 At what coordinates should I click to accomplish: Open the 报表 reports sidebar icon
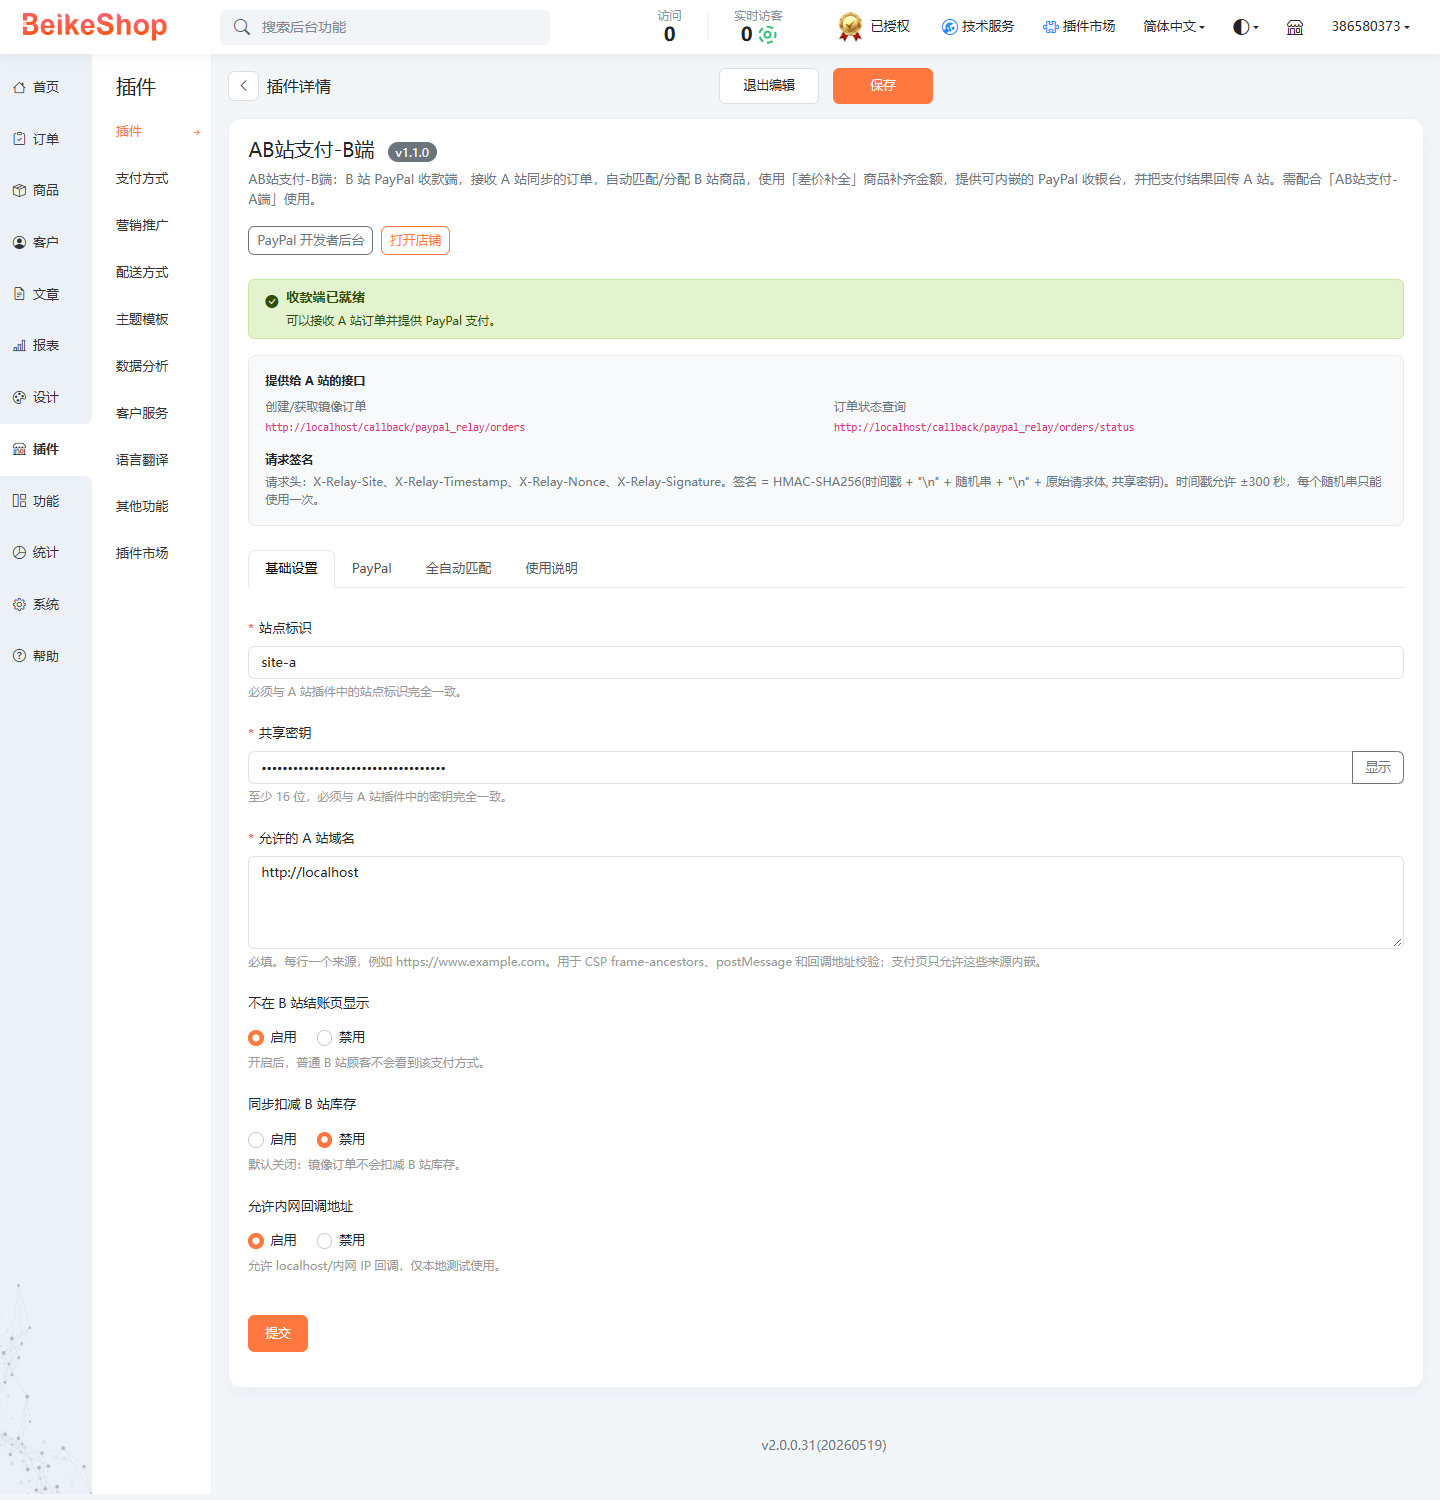click(x=19, y=346)
